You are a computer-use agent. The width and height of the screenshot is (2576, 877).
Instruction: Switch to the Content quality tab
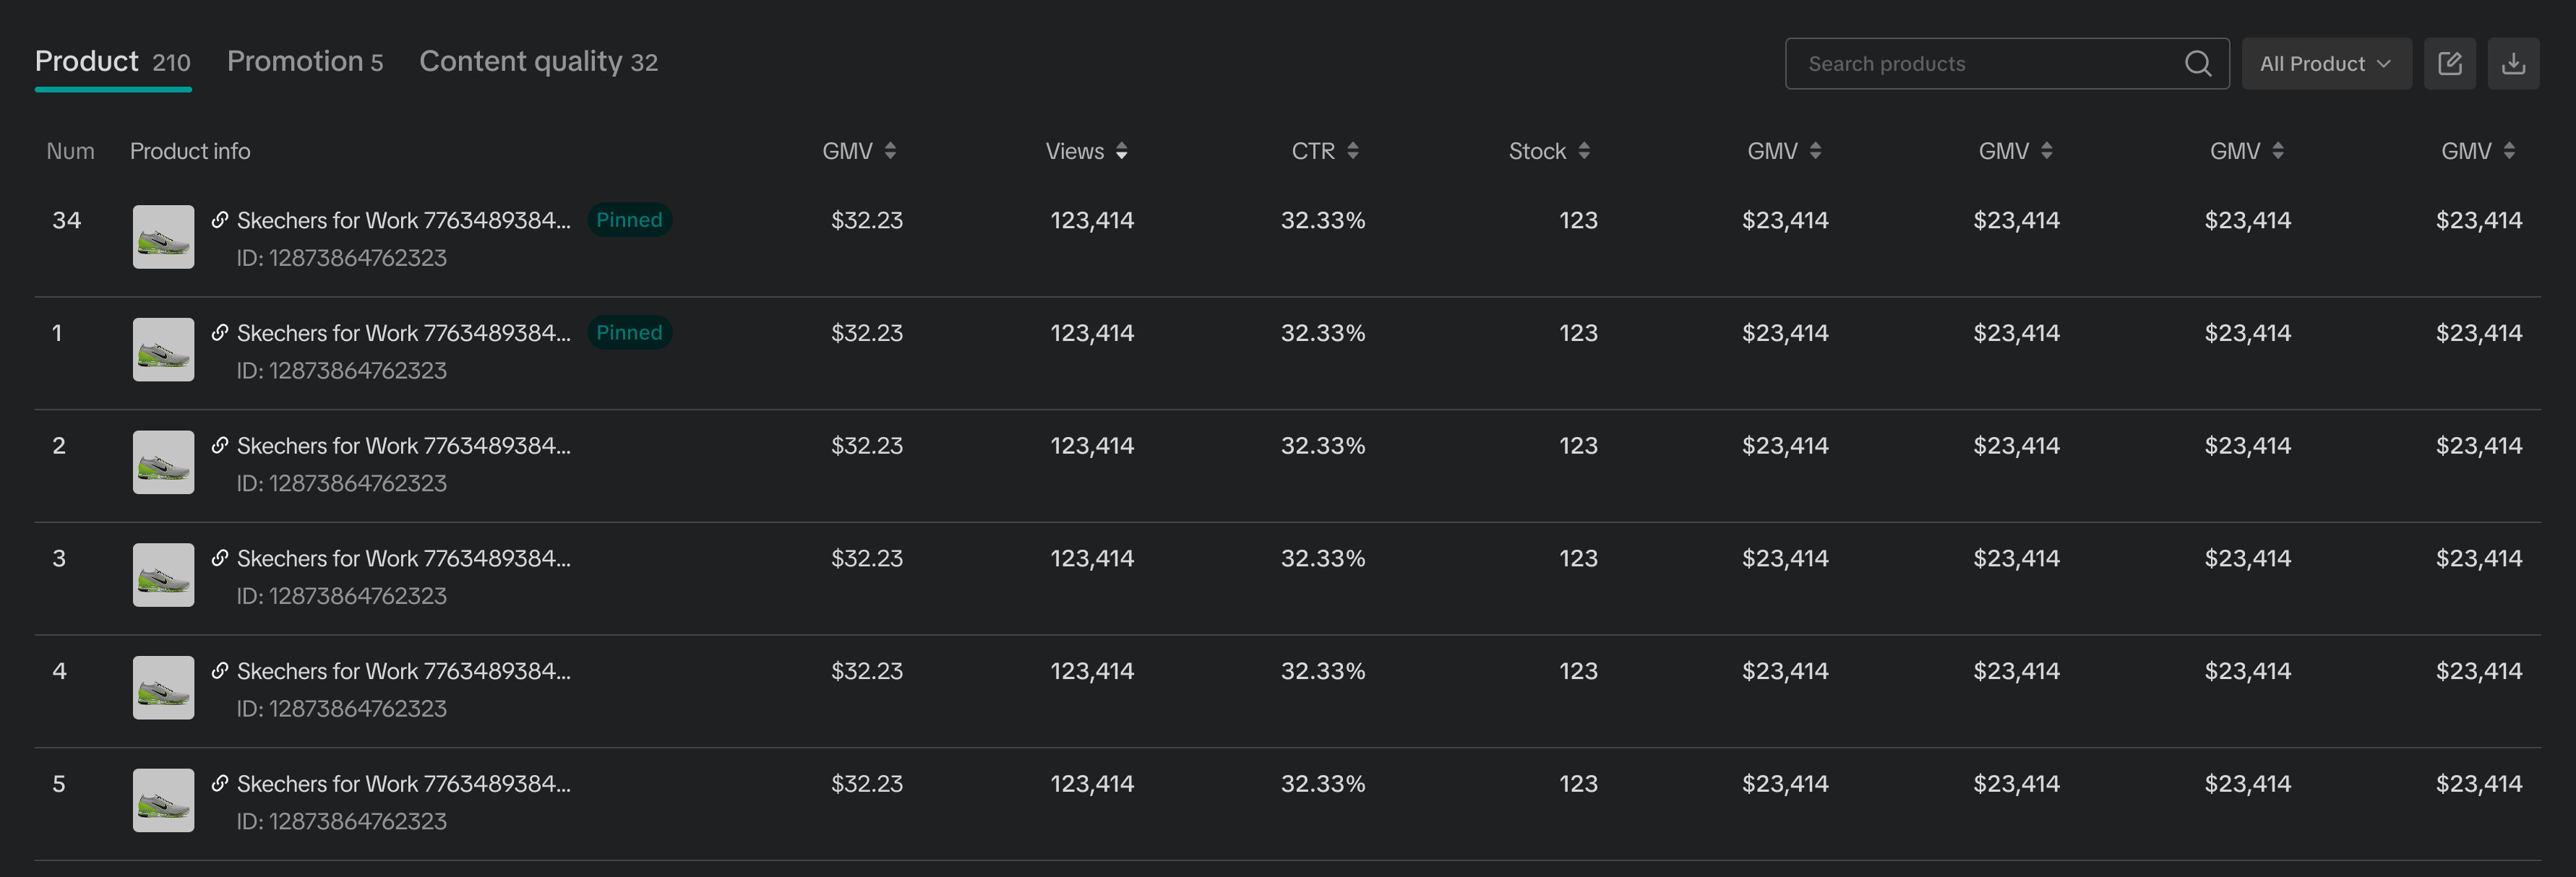[538, 62]
